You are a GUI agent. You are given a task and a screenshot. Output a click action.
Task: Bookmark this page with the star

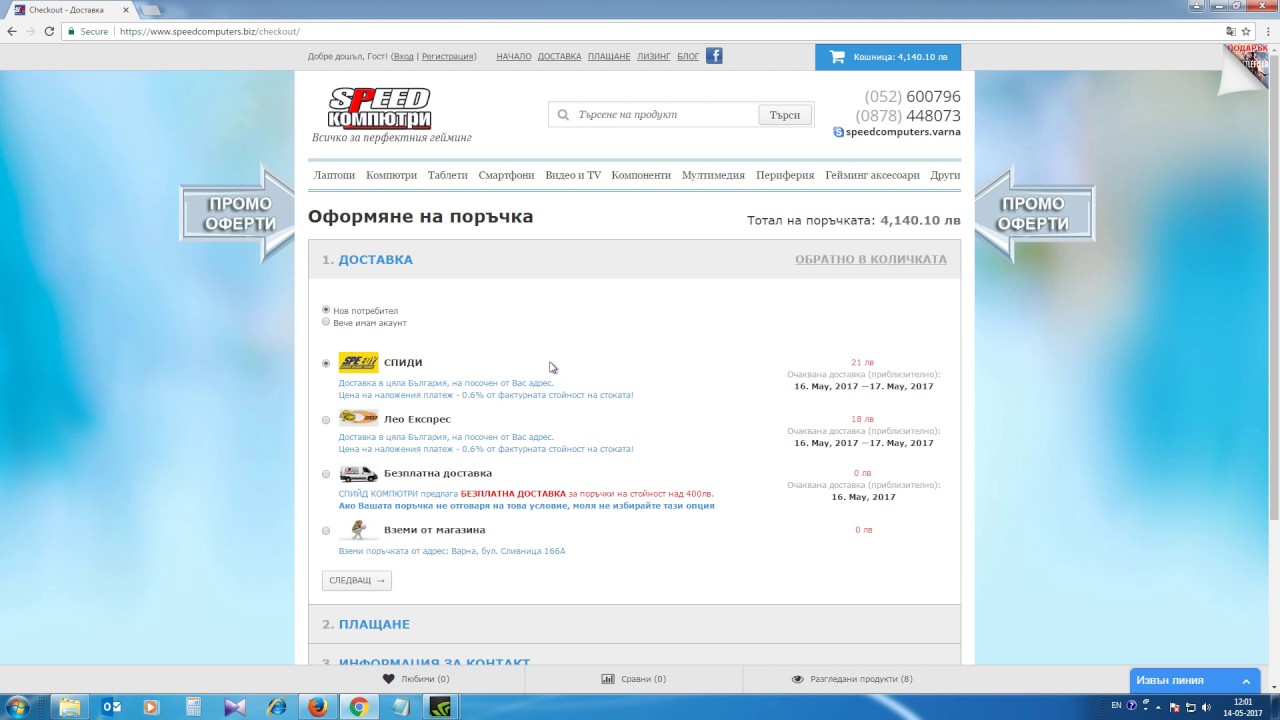1246,32
